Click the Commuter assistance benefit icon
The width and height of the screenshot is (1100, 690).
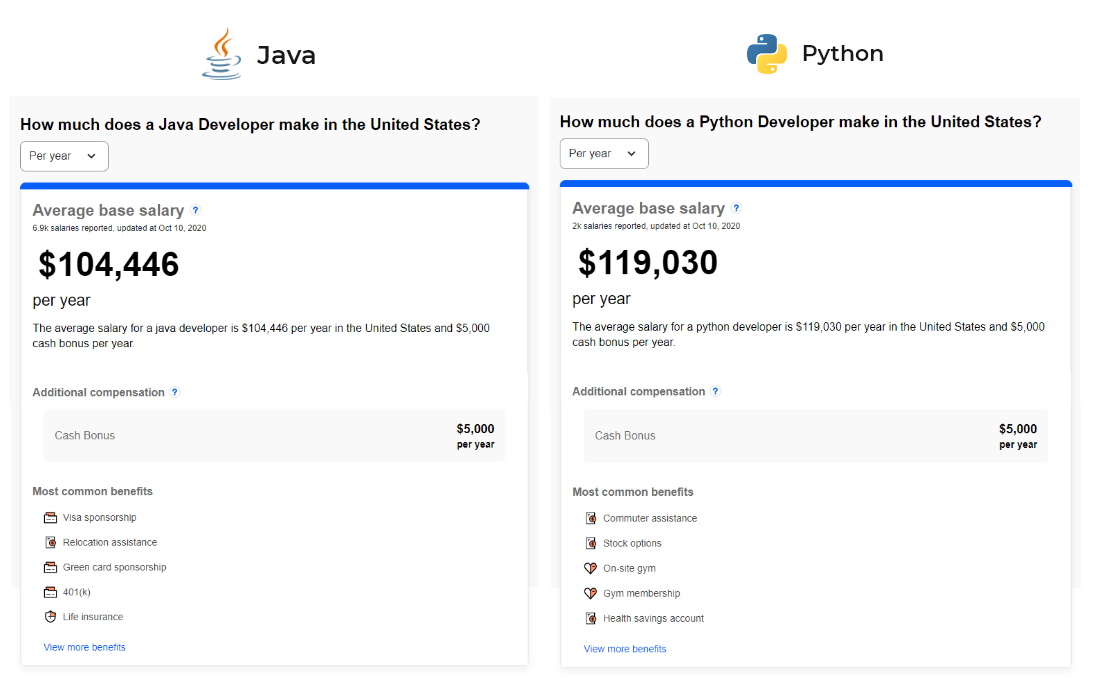(591, 518)
